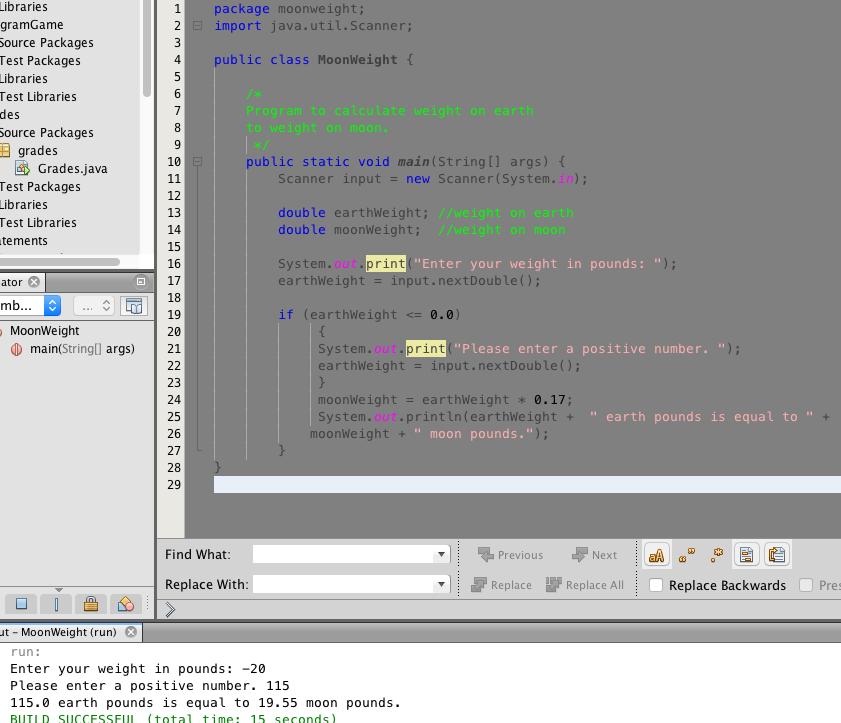Toggle Whole Words search option
Viewport: 841px width, 723px height.
coord(687,555)
